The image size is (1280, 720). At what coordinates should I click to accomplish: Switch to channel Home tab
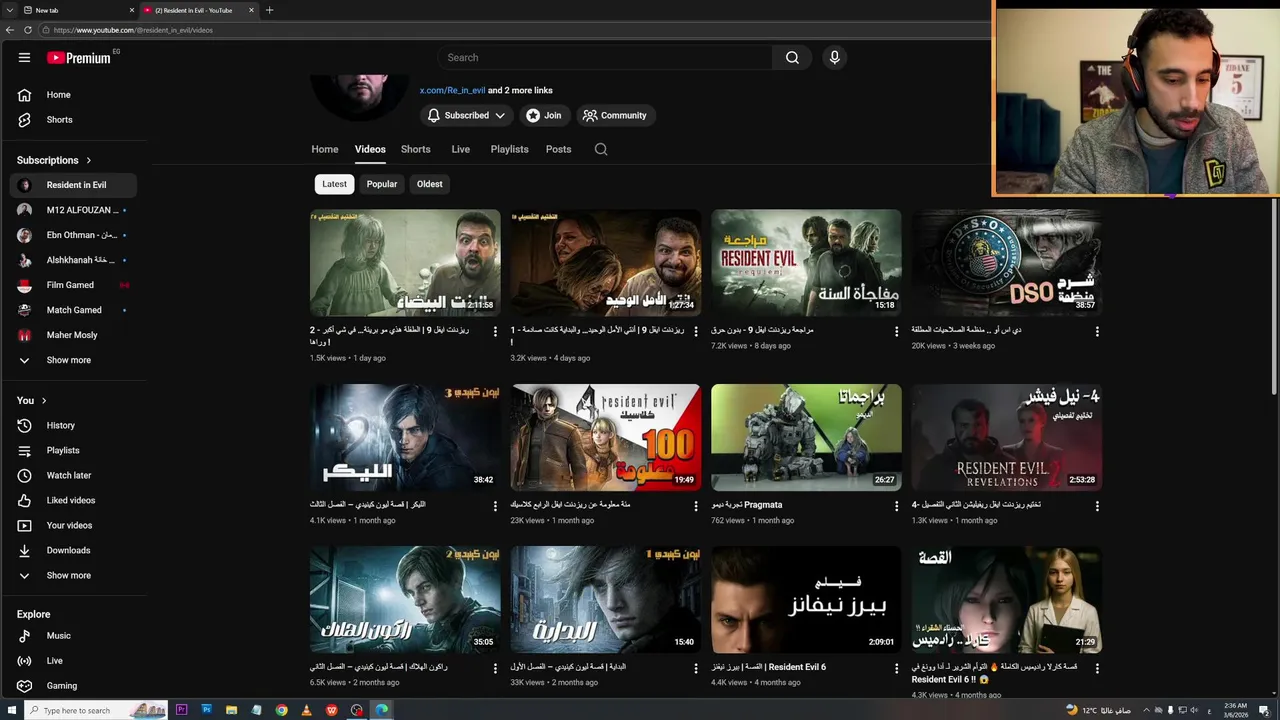pyautogui.click(x=324, y=149)
